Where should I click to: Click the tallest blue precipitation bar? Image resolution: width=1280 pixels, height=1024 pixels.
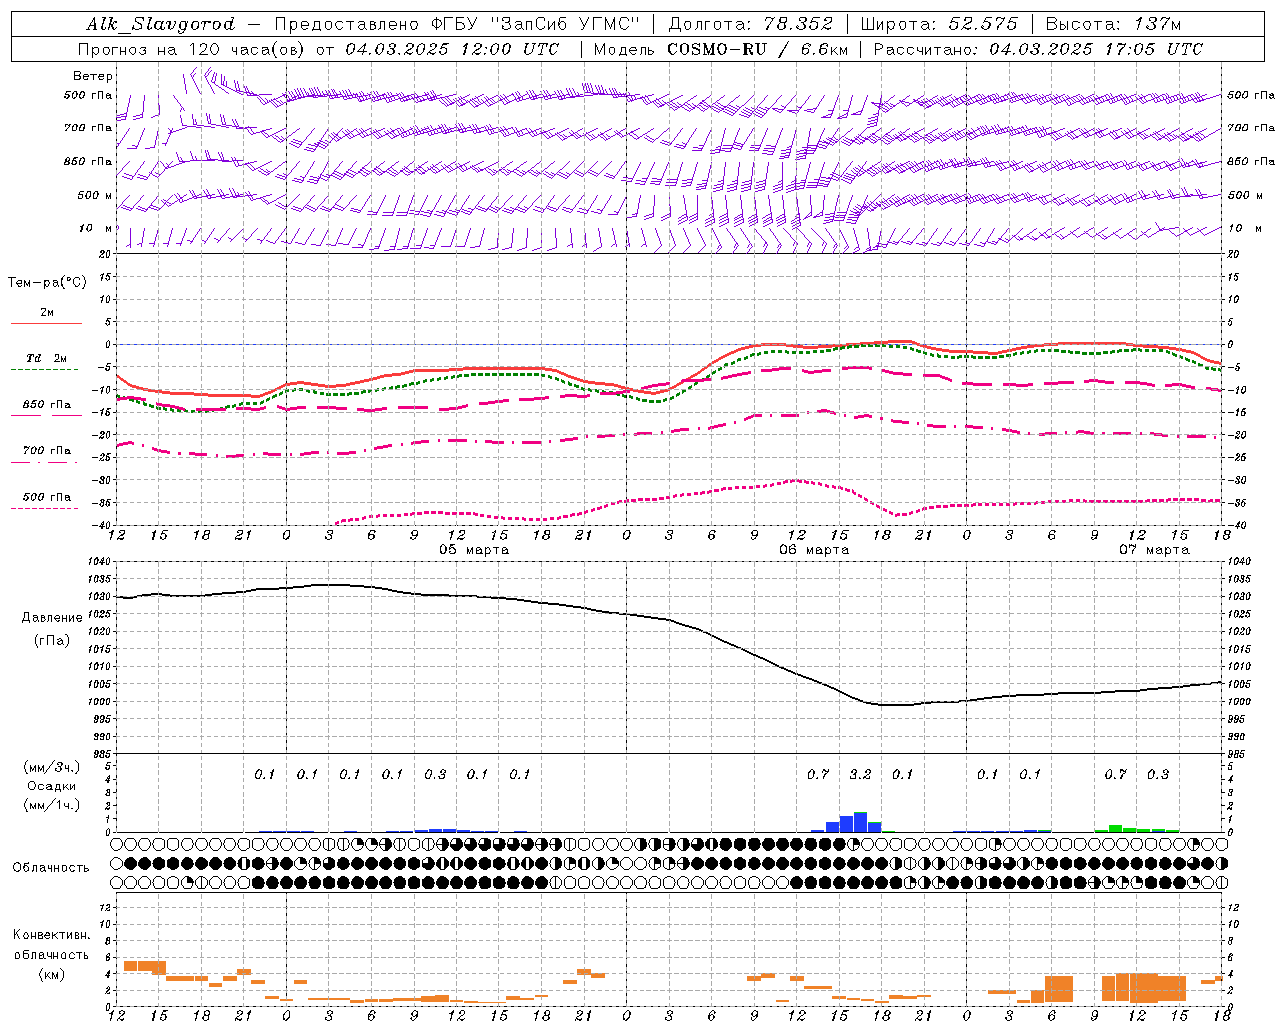[860, 822]
